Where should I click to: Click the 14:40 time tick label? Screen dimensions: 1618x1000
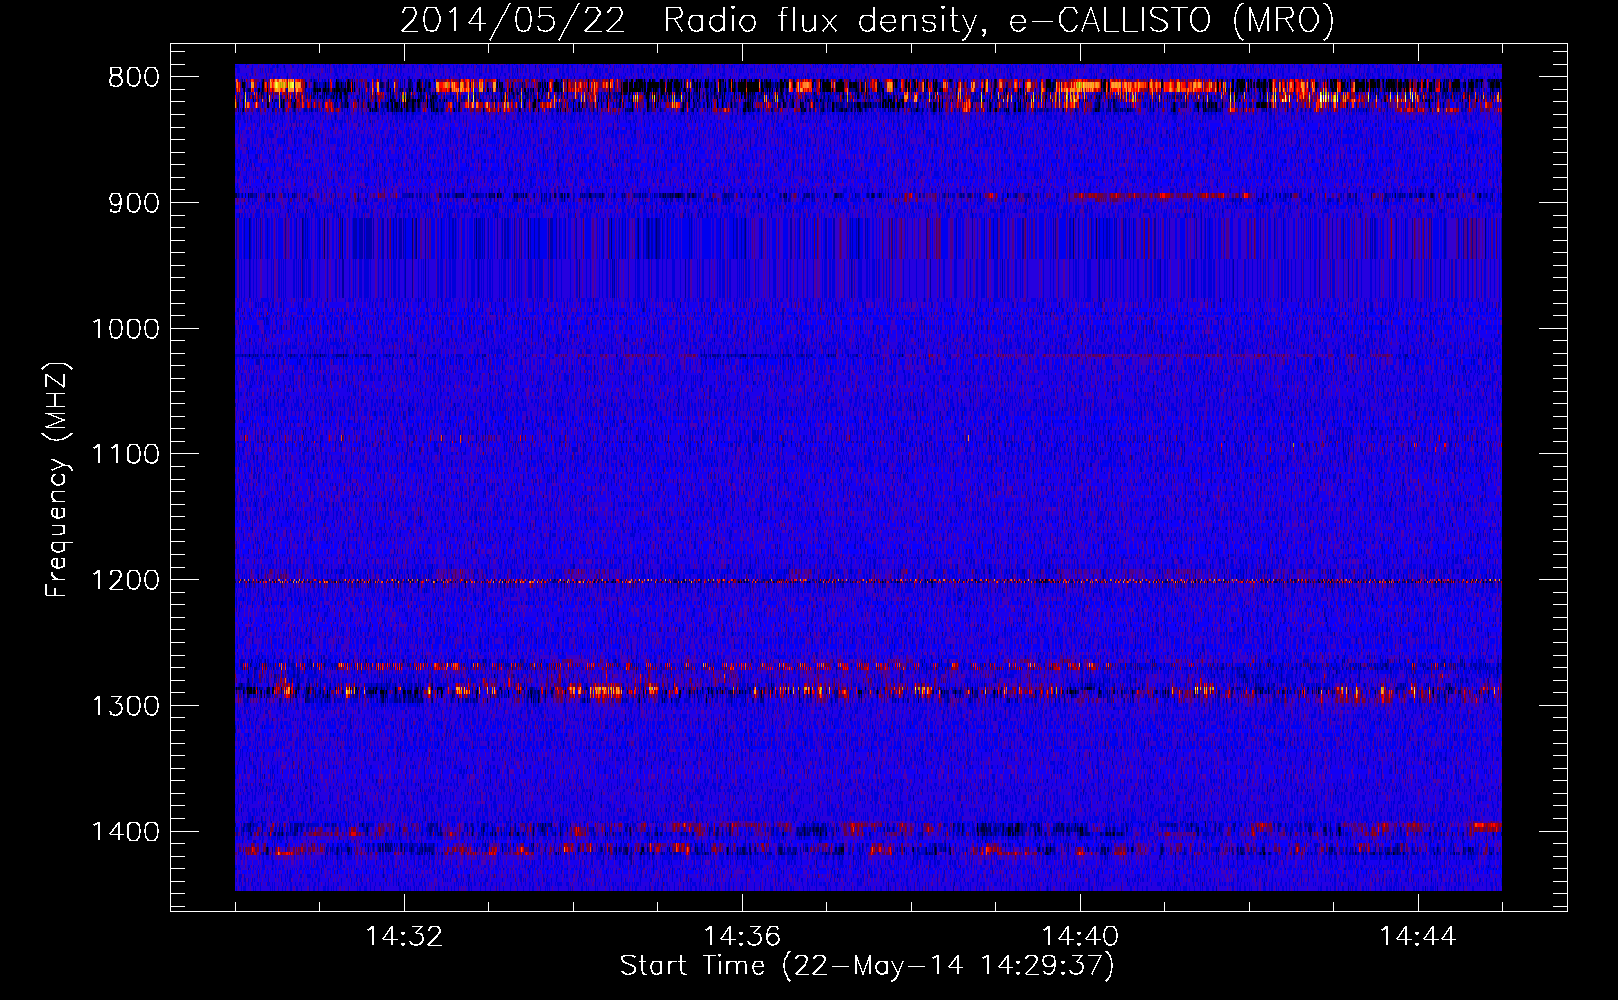click(1080, 937)
